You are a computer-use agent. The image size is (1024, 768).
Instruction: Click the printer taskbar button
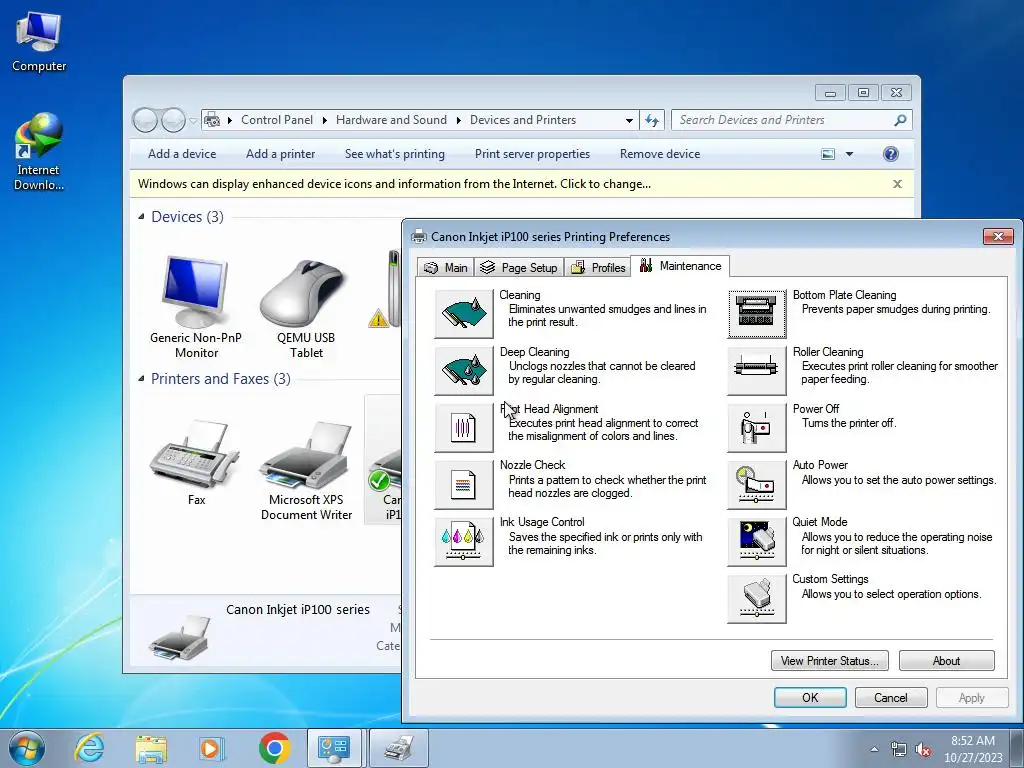click(399, 748)
